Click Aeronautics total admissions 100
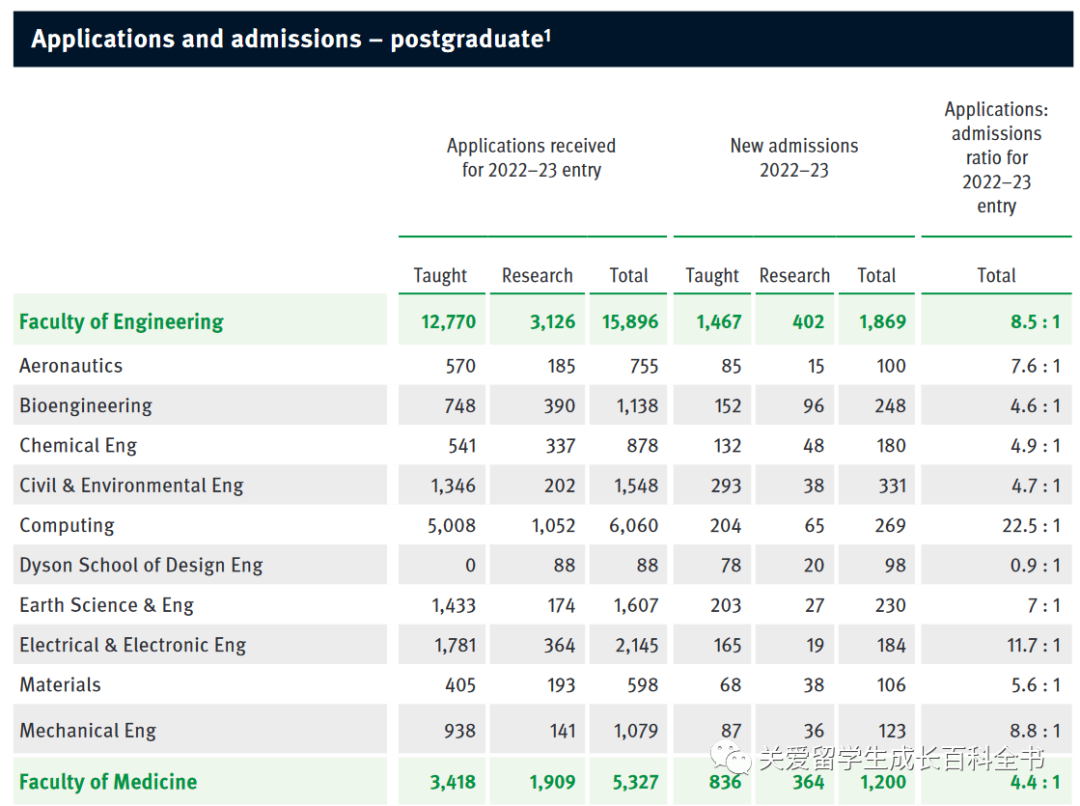This screenshot has height=806, width=1080. coord(891,366)
